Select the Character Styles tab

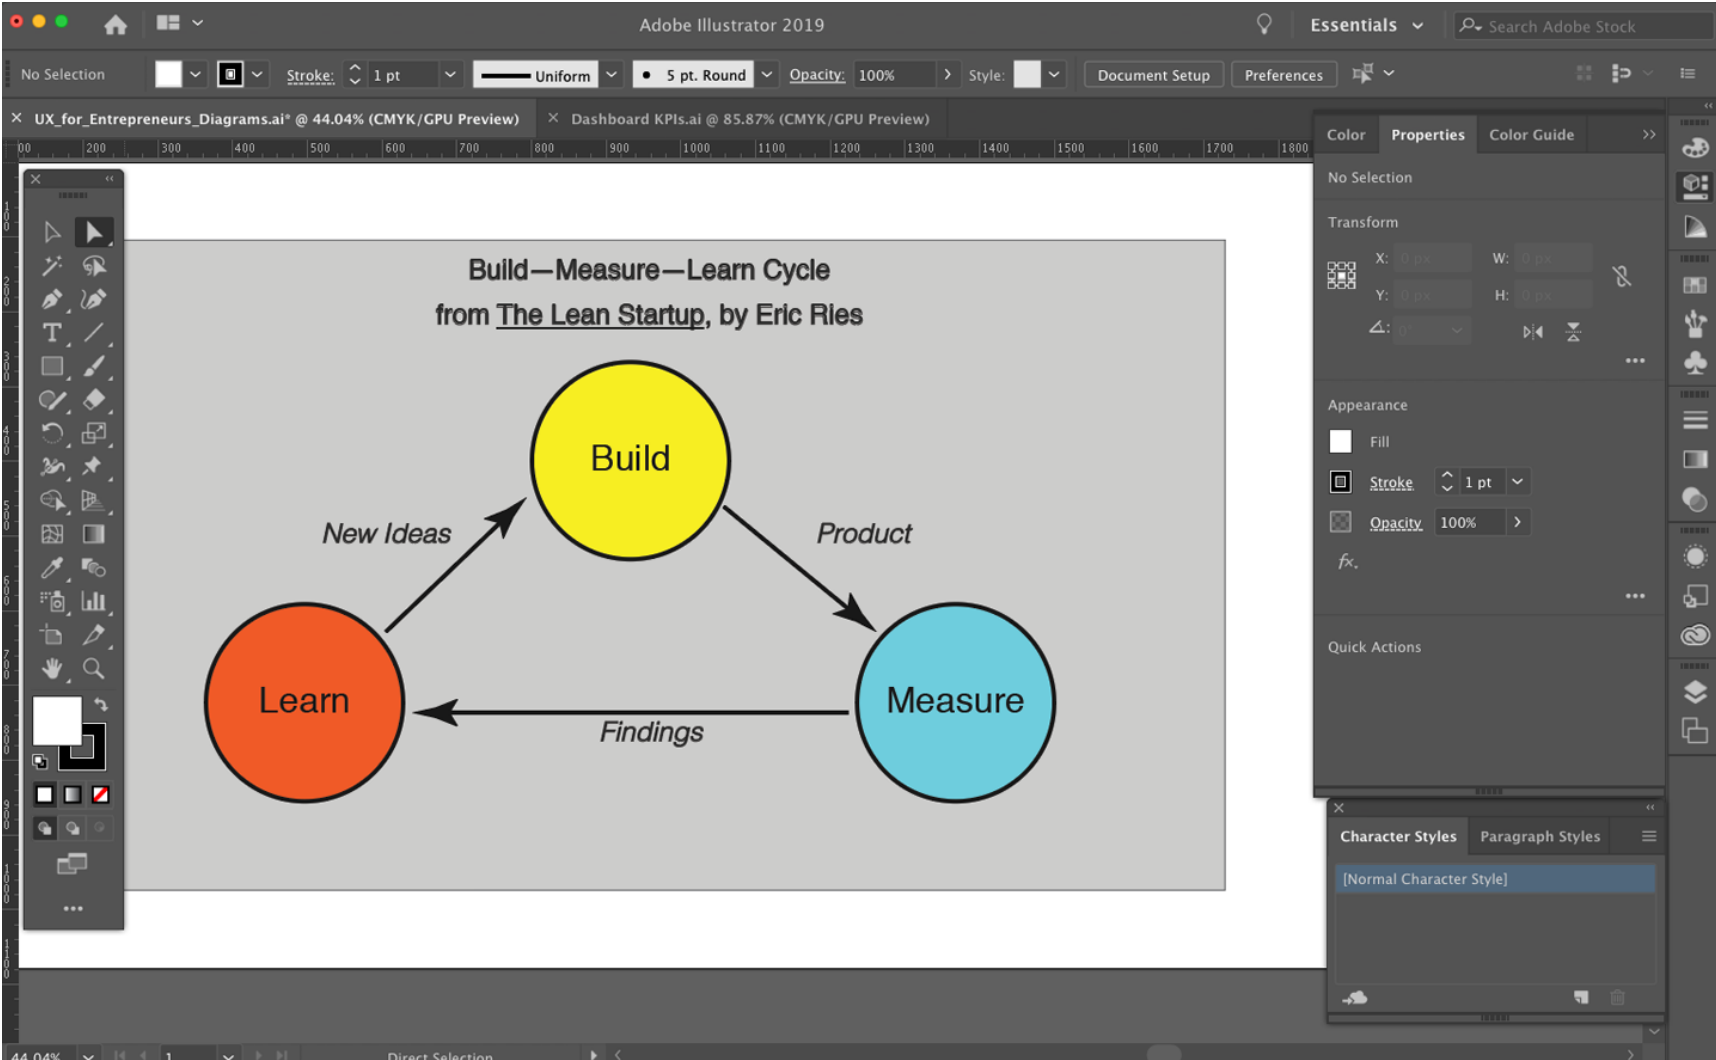[1398, 837]
